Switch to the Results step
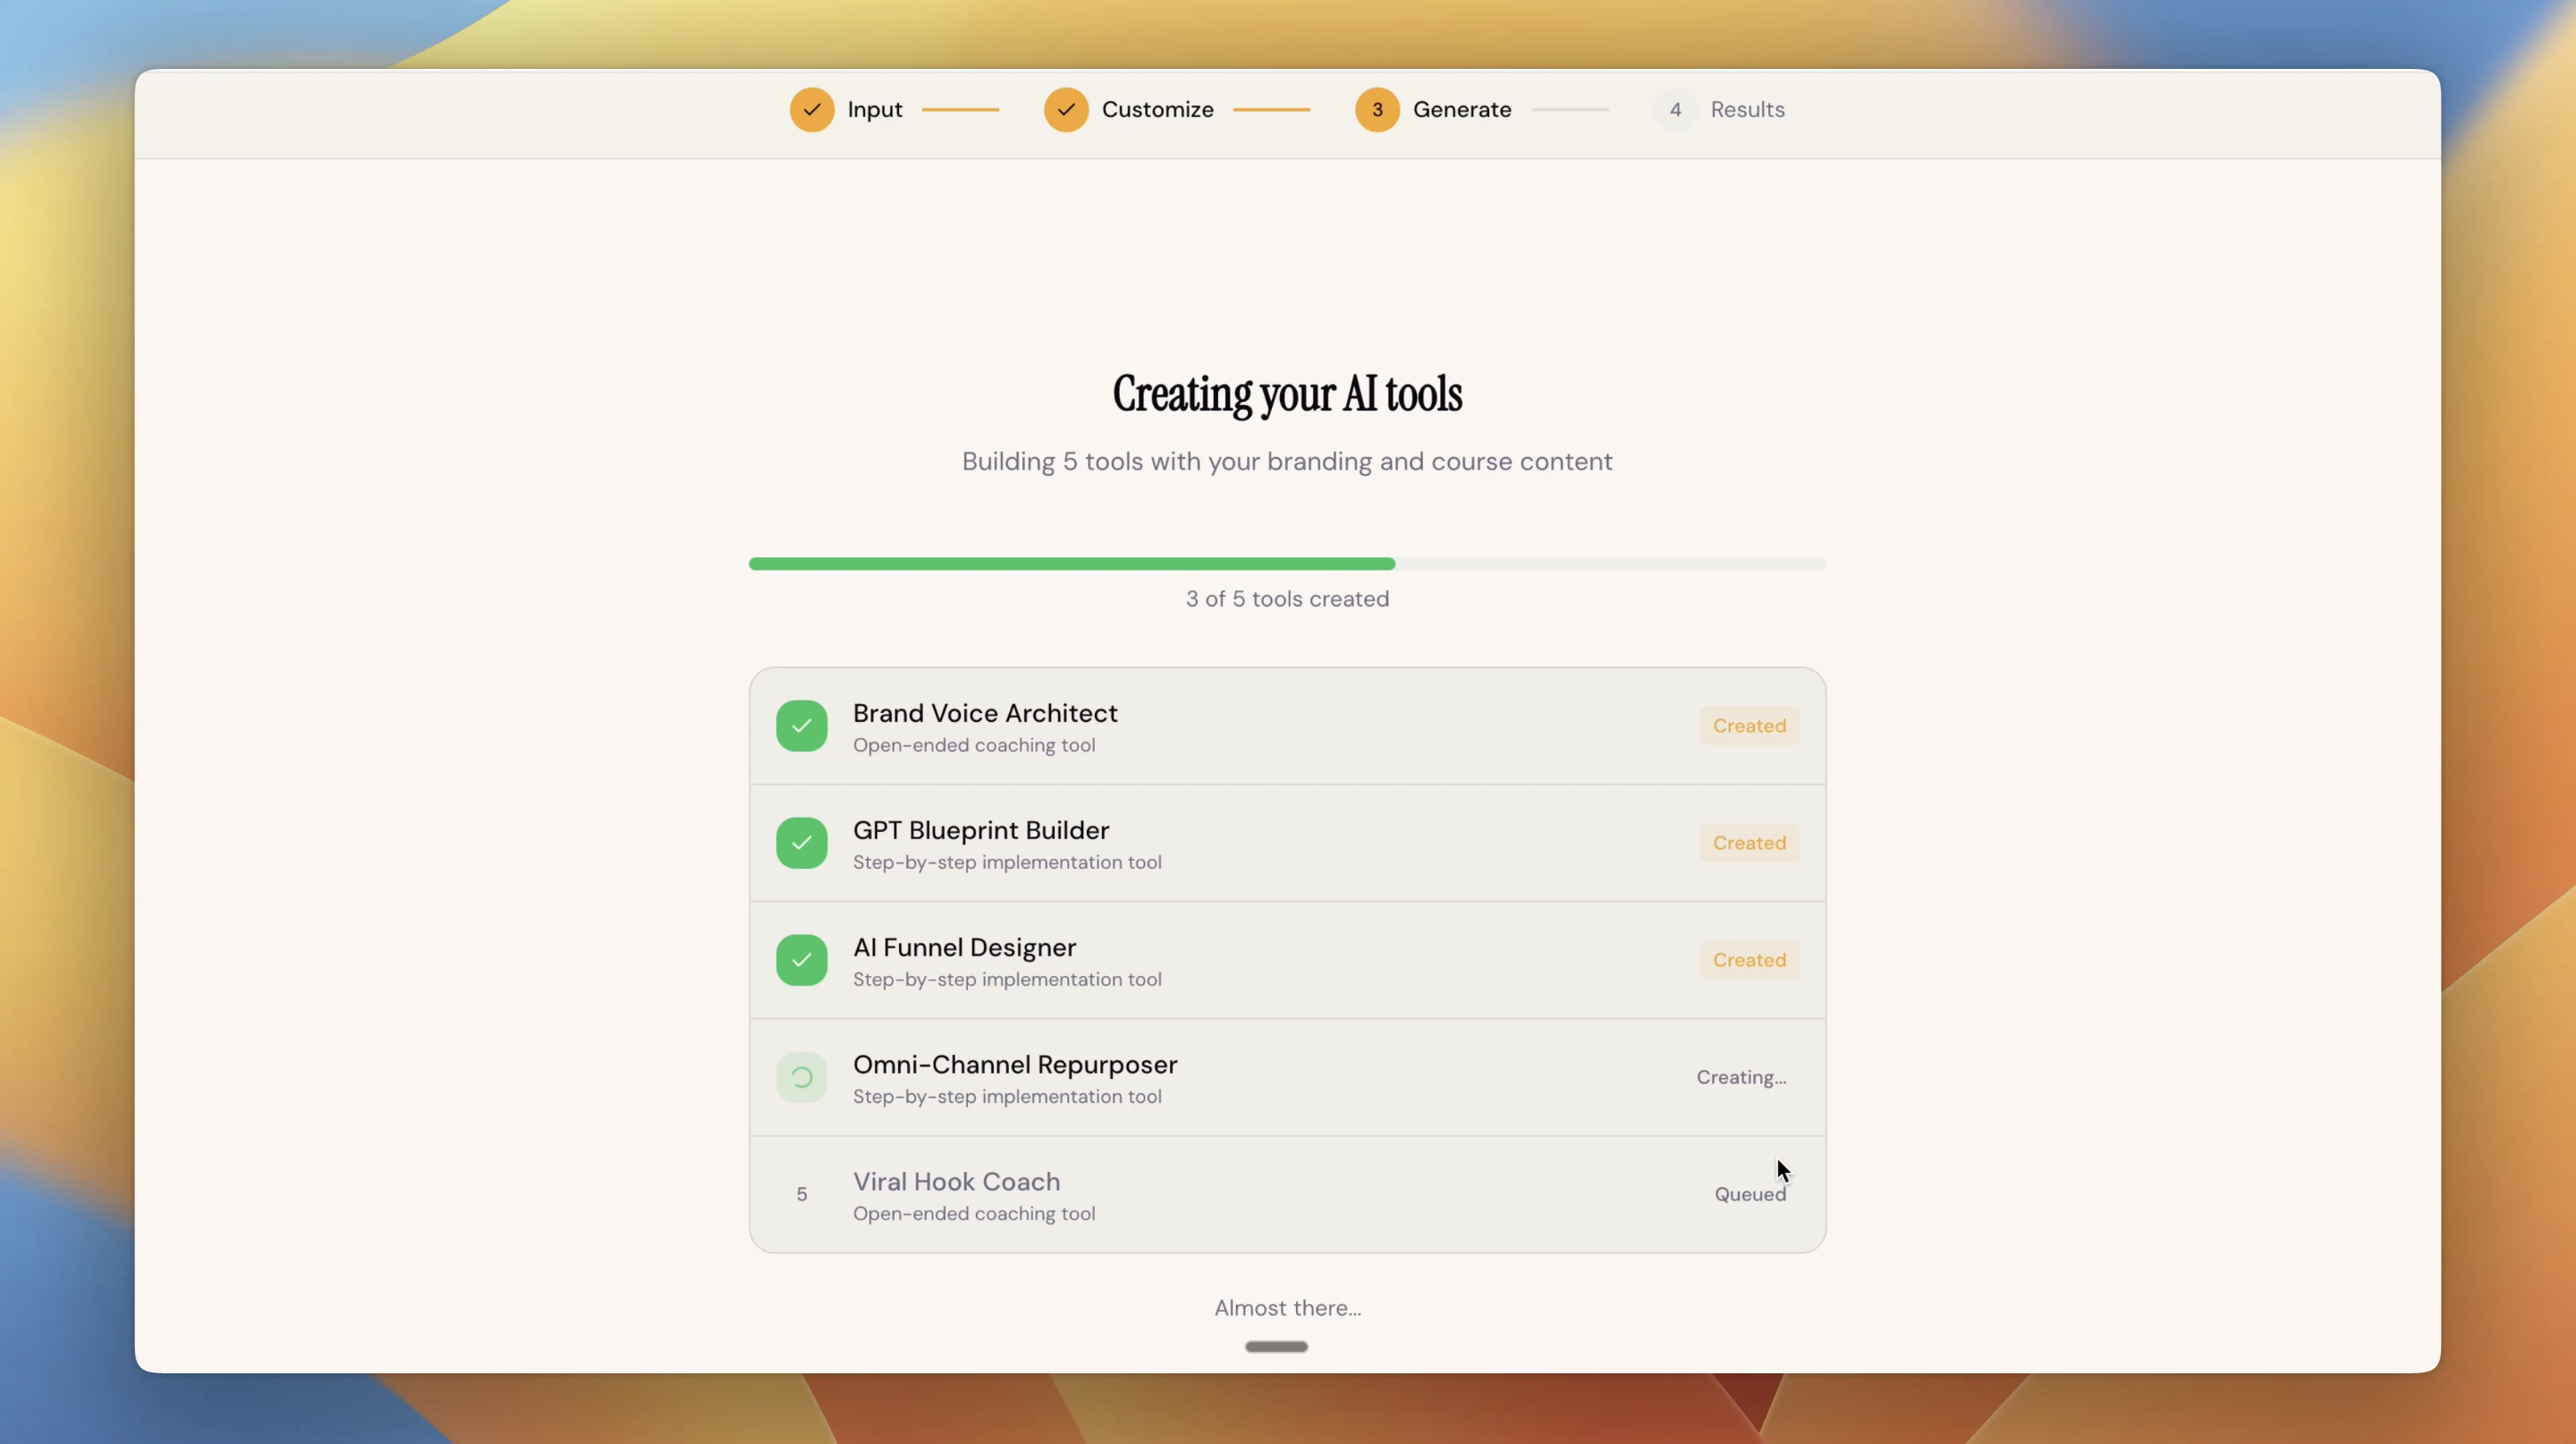Screen dimensions: 2576x1444 click(1747, 110)
